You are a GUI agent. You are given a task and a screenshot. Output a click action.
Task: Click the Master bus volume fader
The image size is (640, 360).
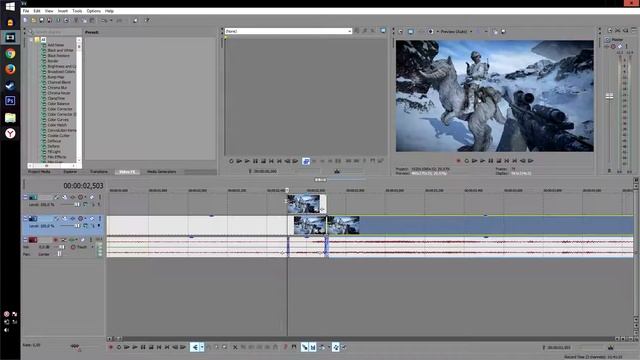pos(609,96)
